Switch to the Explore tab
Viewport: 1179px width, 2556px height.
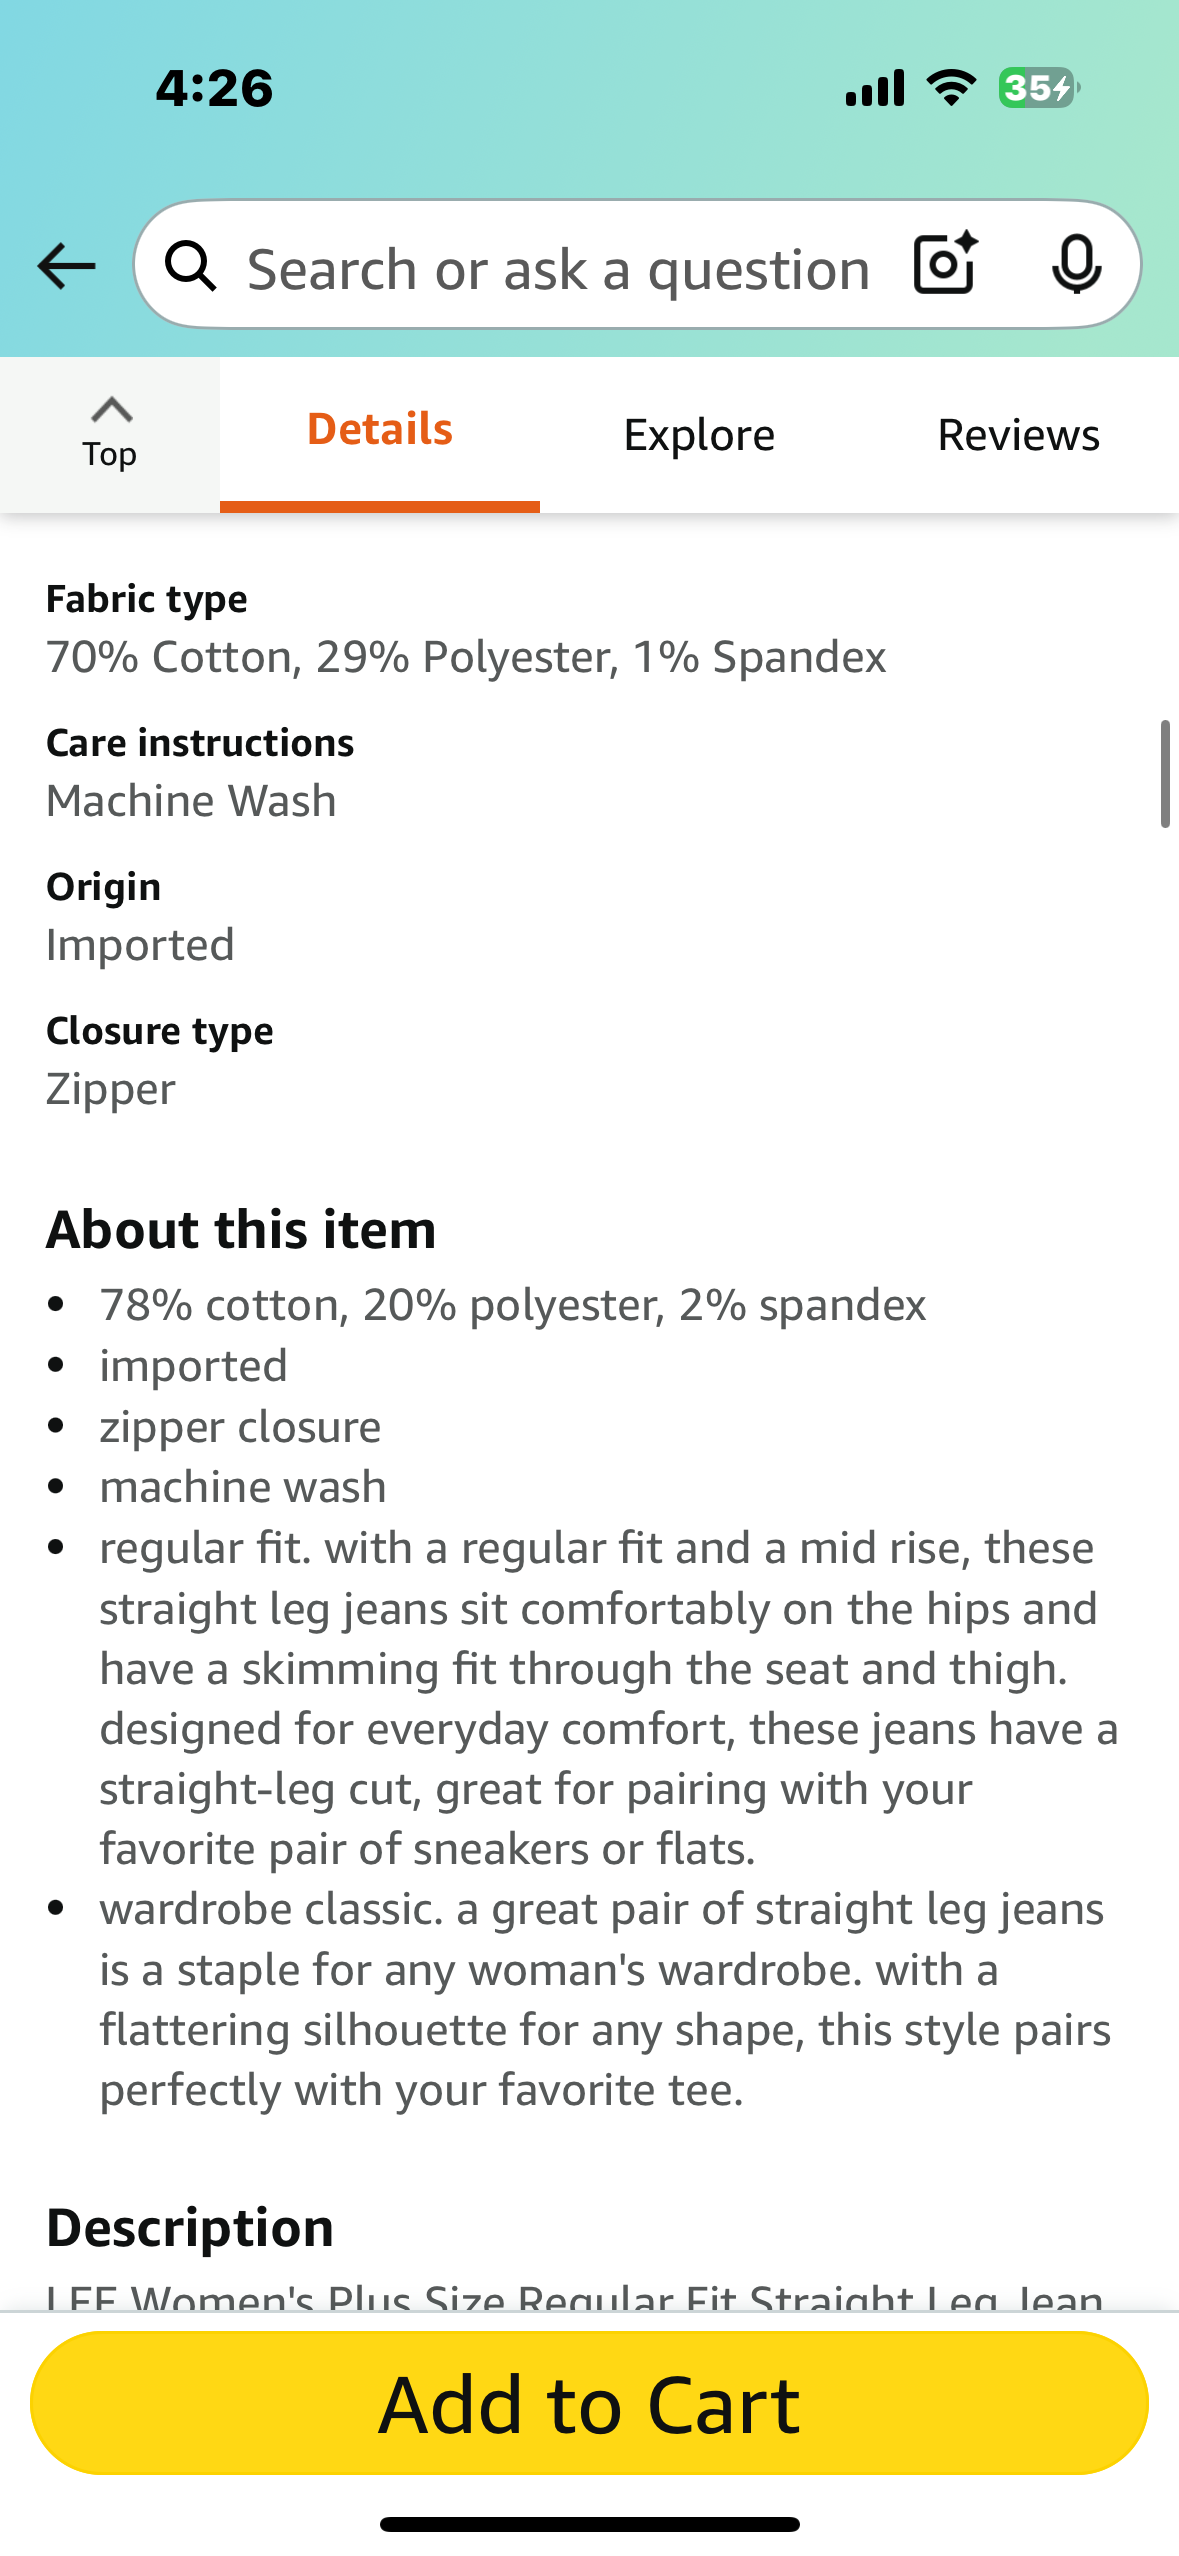coord(699,435)
